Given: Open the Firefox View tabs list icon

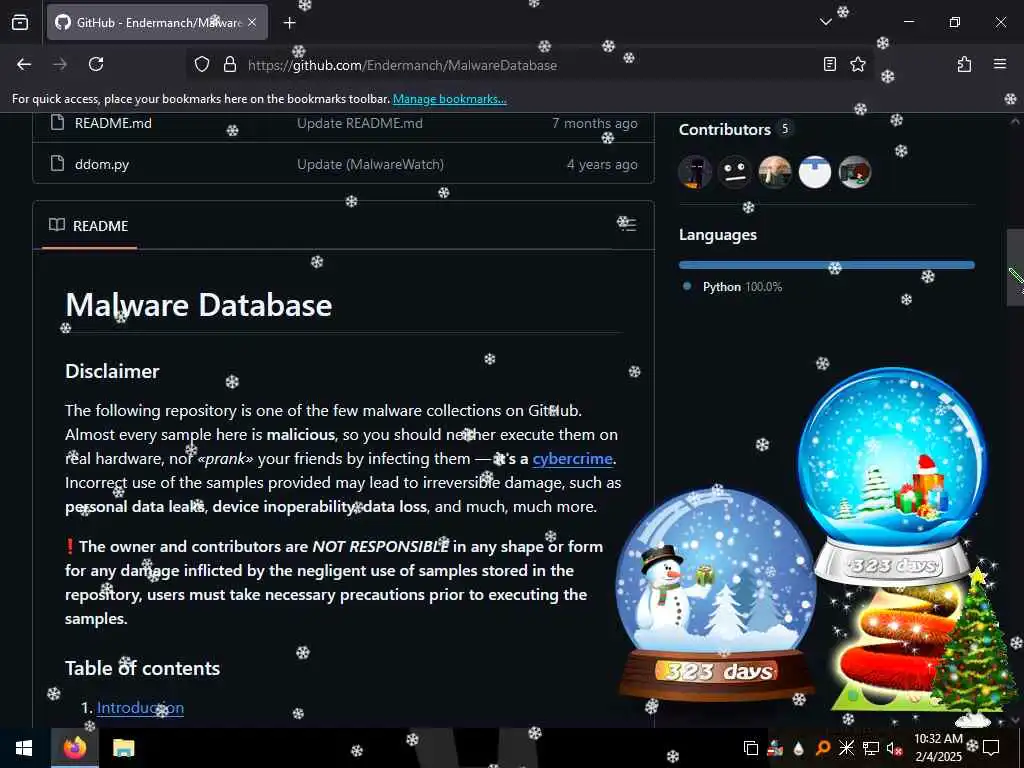Looking at the screenshot, I should coord(20,23).
